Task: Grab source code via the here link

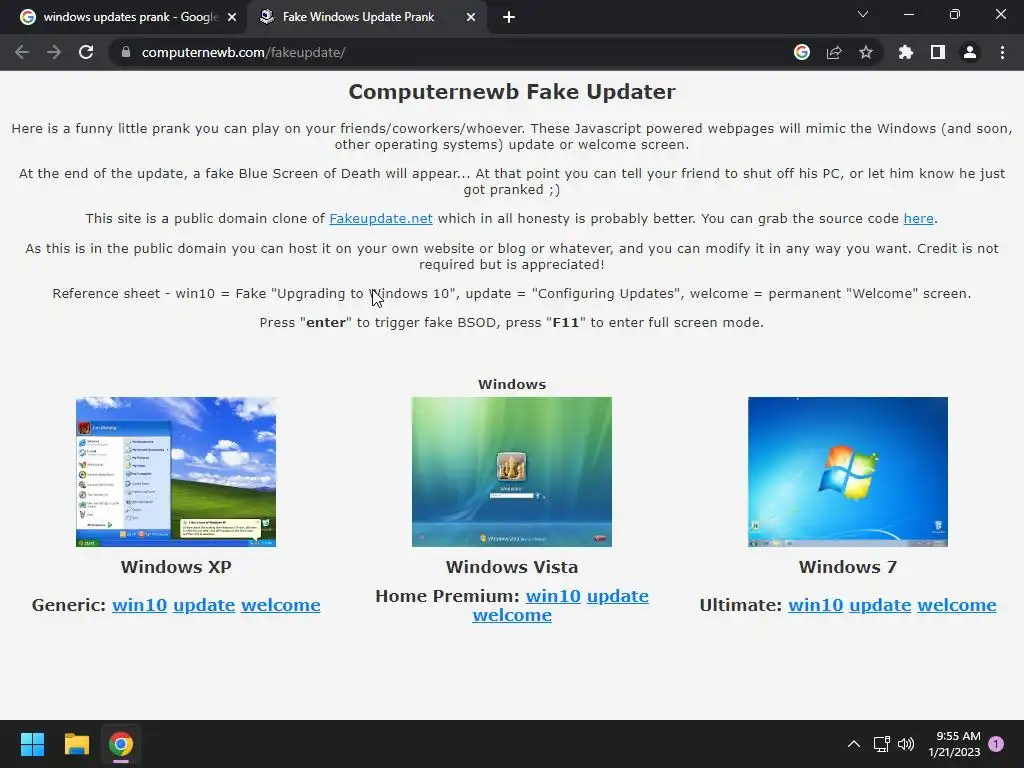Action: point(918,219)
